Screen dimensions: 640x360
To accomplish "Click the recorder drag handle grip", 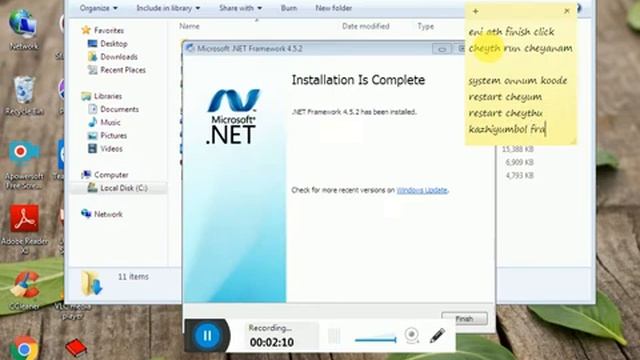I will coord(334,336).
